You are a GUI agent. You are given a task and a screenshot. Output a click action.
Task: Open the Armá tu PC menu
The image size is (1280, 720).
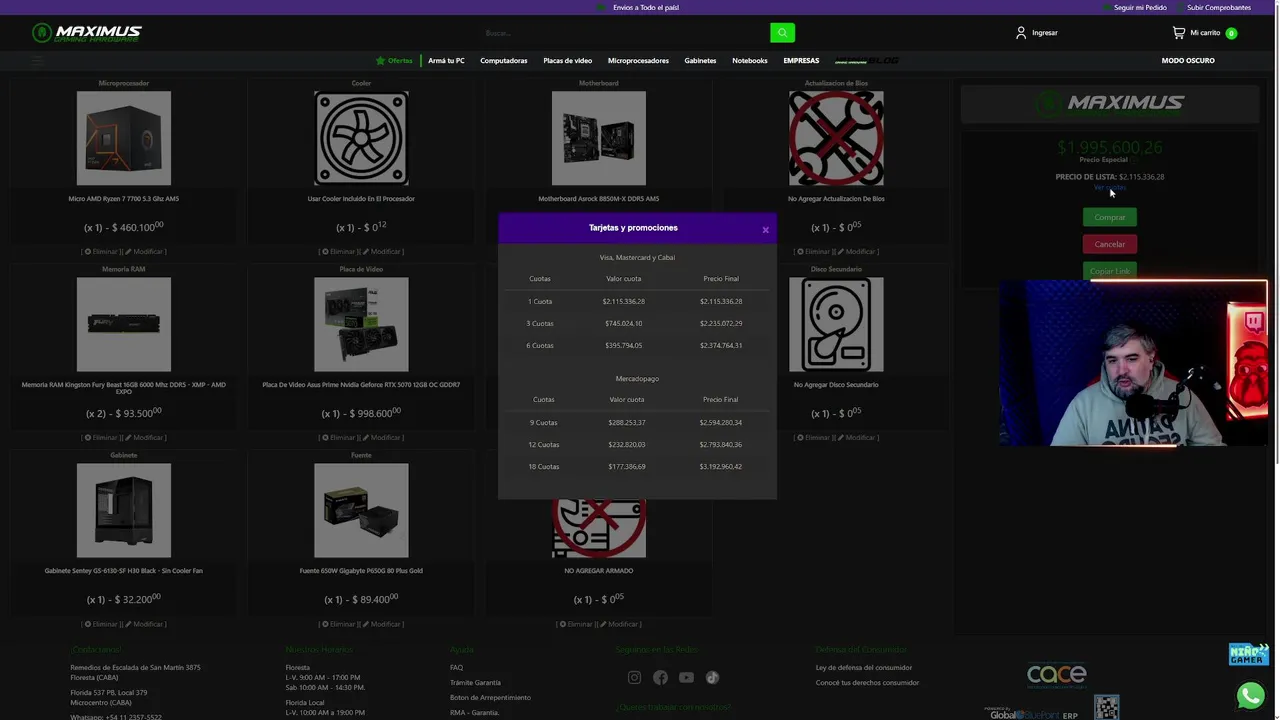click(x=446, y=60)
